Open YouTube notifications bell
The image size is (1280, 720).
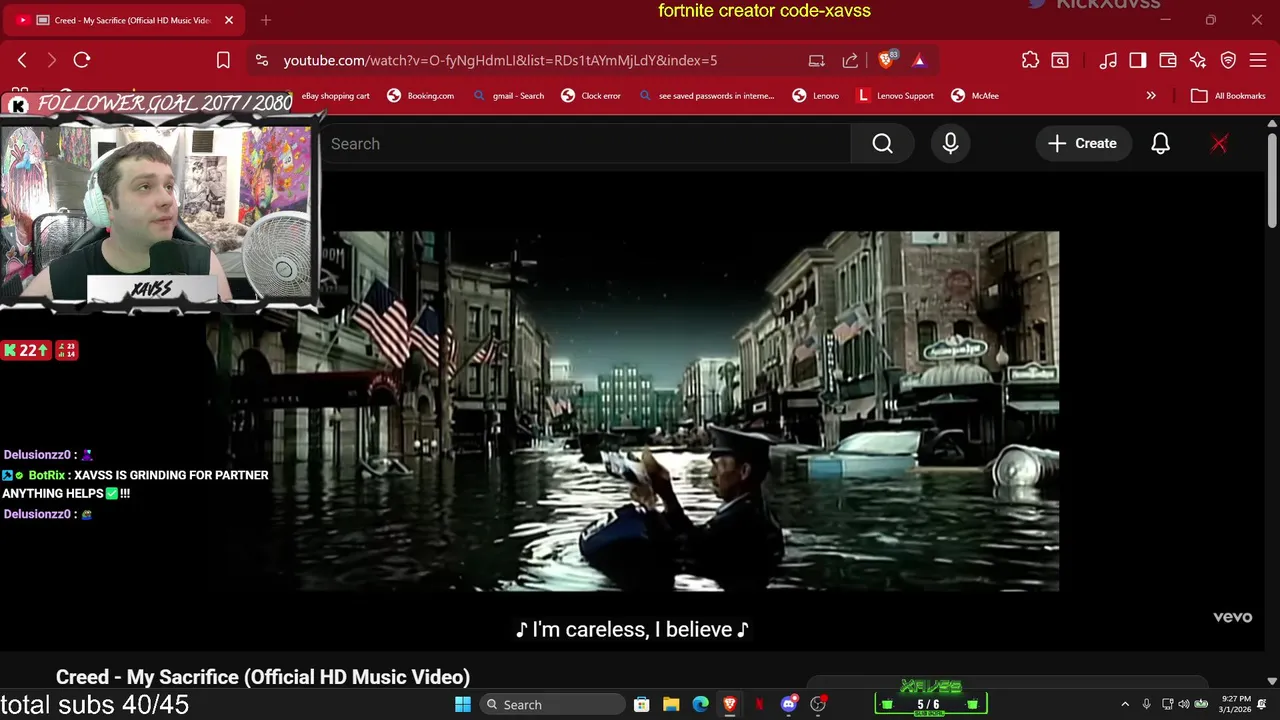(x=1161, y=144)
